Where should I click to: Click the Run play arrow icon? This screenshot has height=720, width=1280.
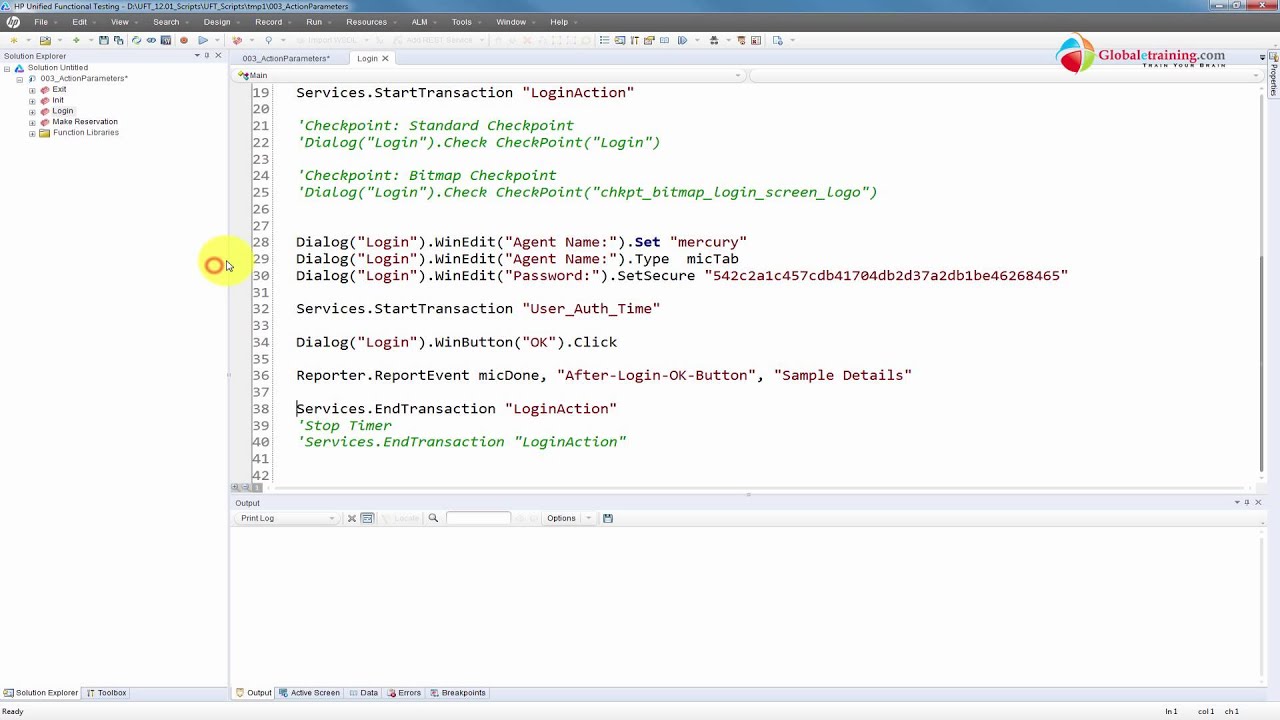pos(203,40)
